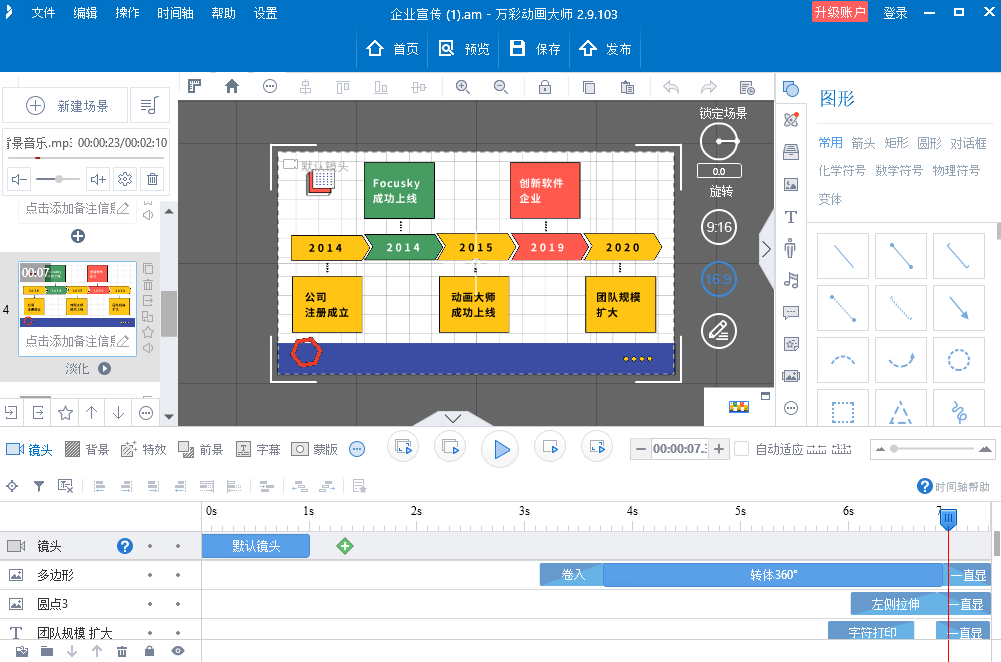The width and height of the screenshot is (1001, 662).
Task: Redo the last action
Action: pyautogui.click(x=709, y=87)
